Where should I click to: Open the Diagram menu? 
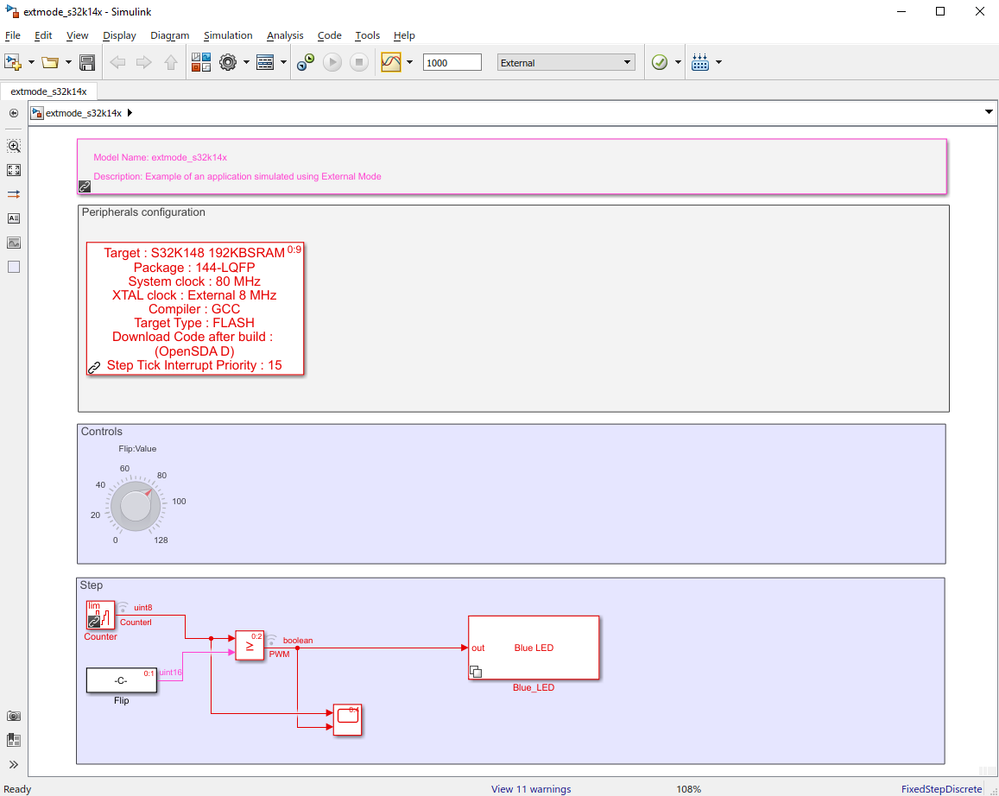click(169, 36)
